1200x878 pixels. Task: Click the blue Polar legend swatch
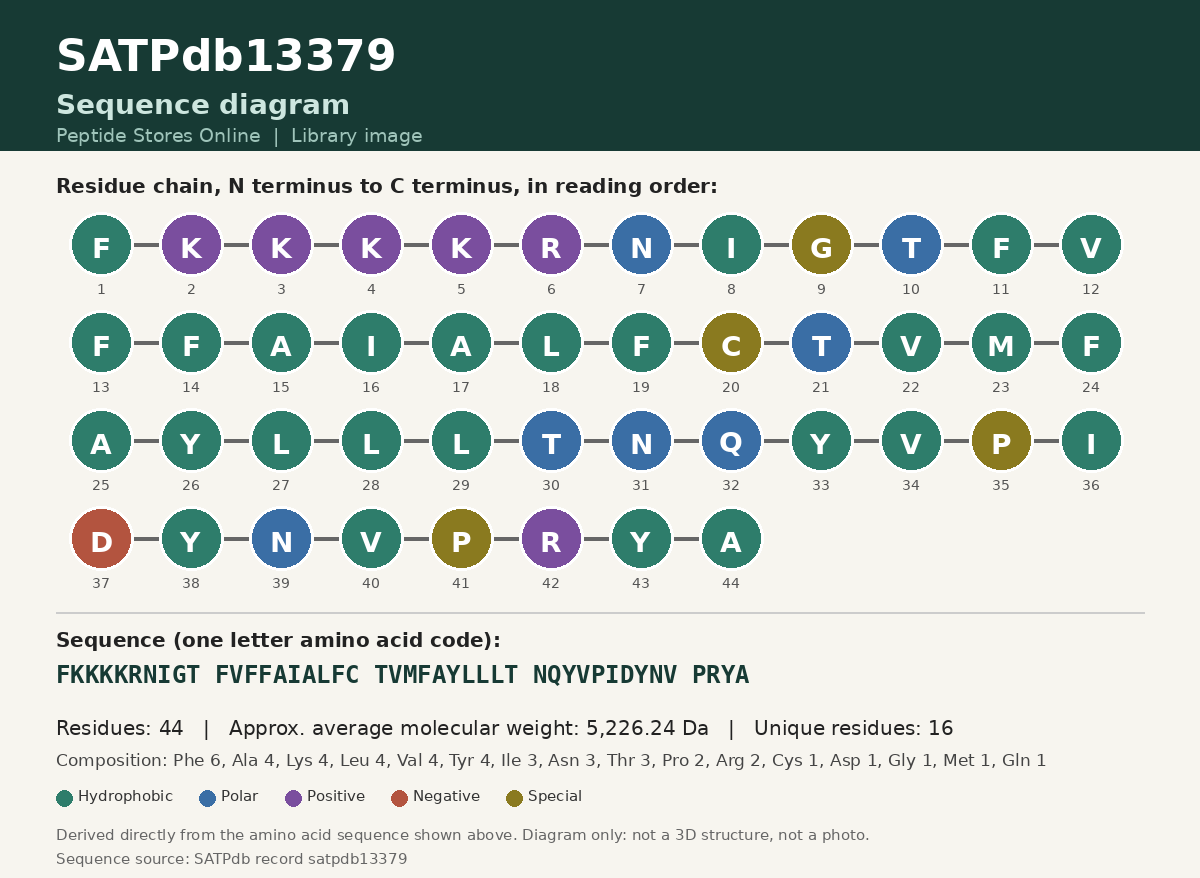tap(208, 798)
